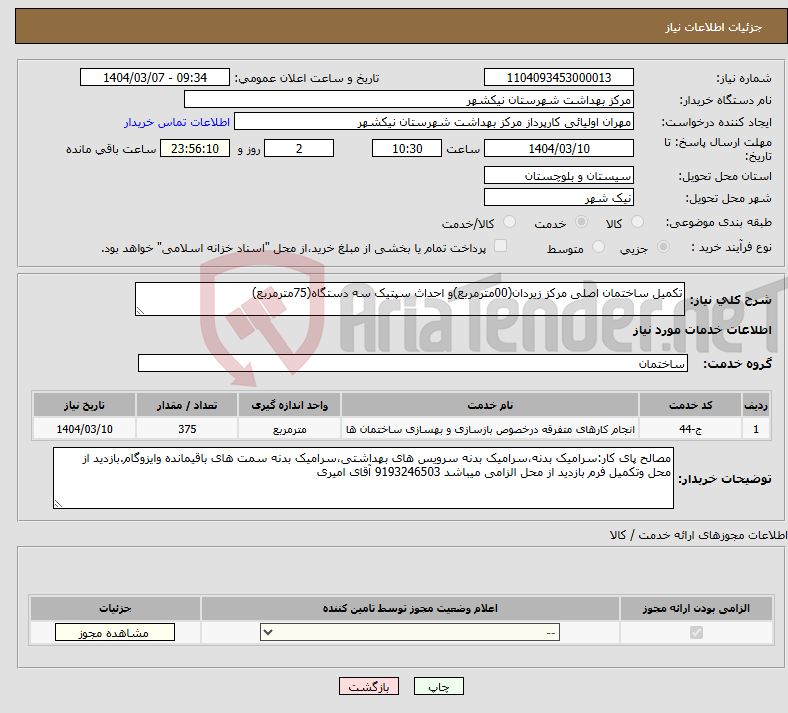Click the buyer organization name field

(x=409, y=99)
